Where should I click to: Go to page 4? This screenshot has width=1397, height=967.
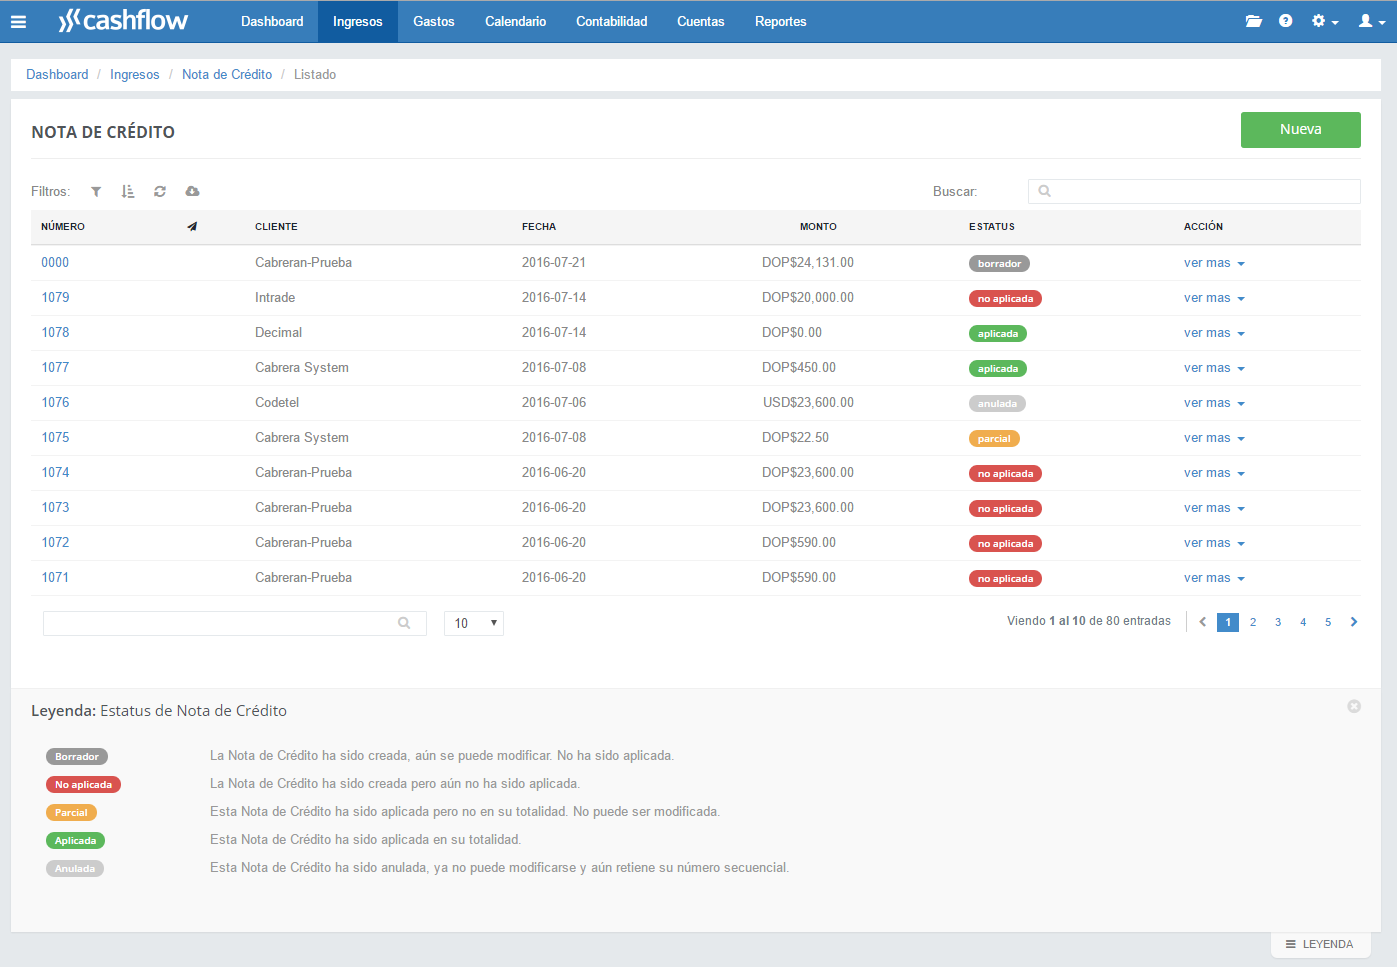(x=1303, y=622)
